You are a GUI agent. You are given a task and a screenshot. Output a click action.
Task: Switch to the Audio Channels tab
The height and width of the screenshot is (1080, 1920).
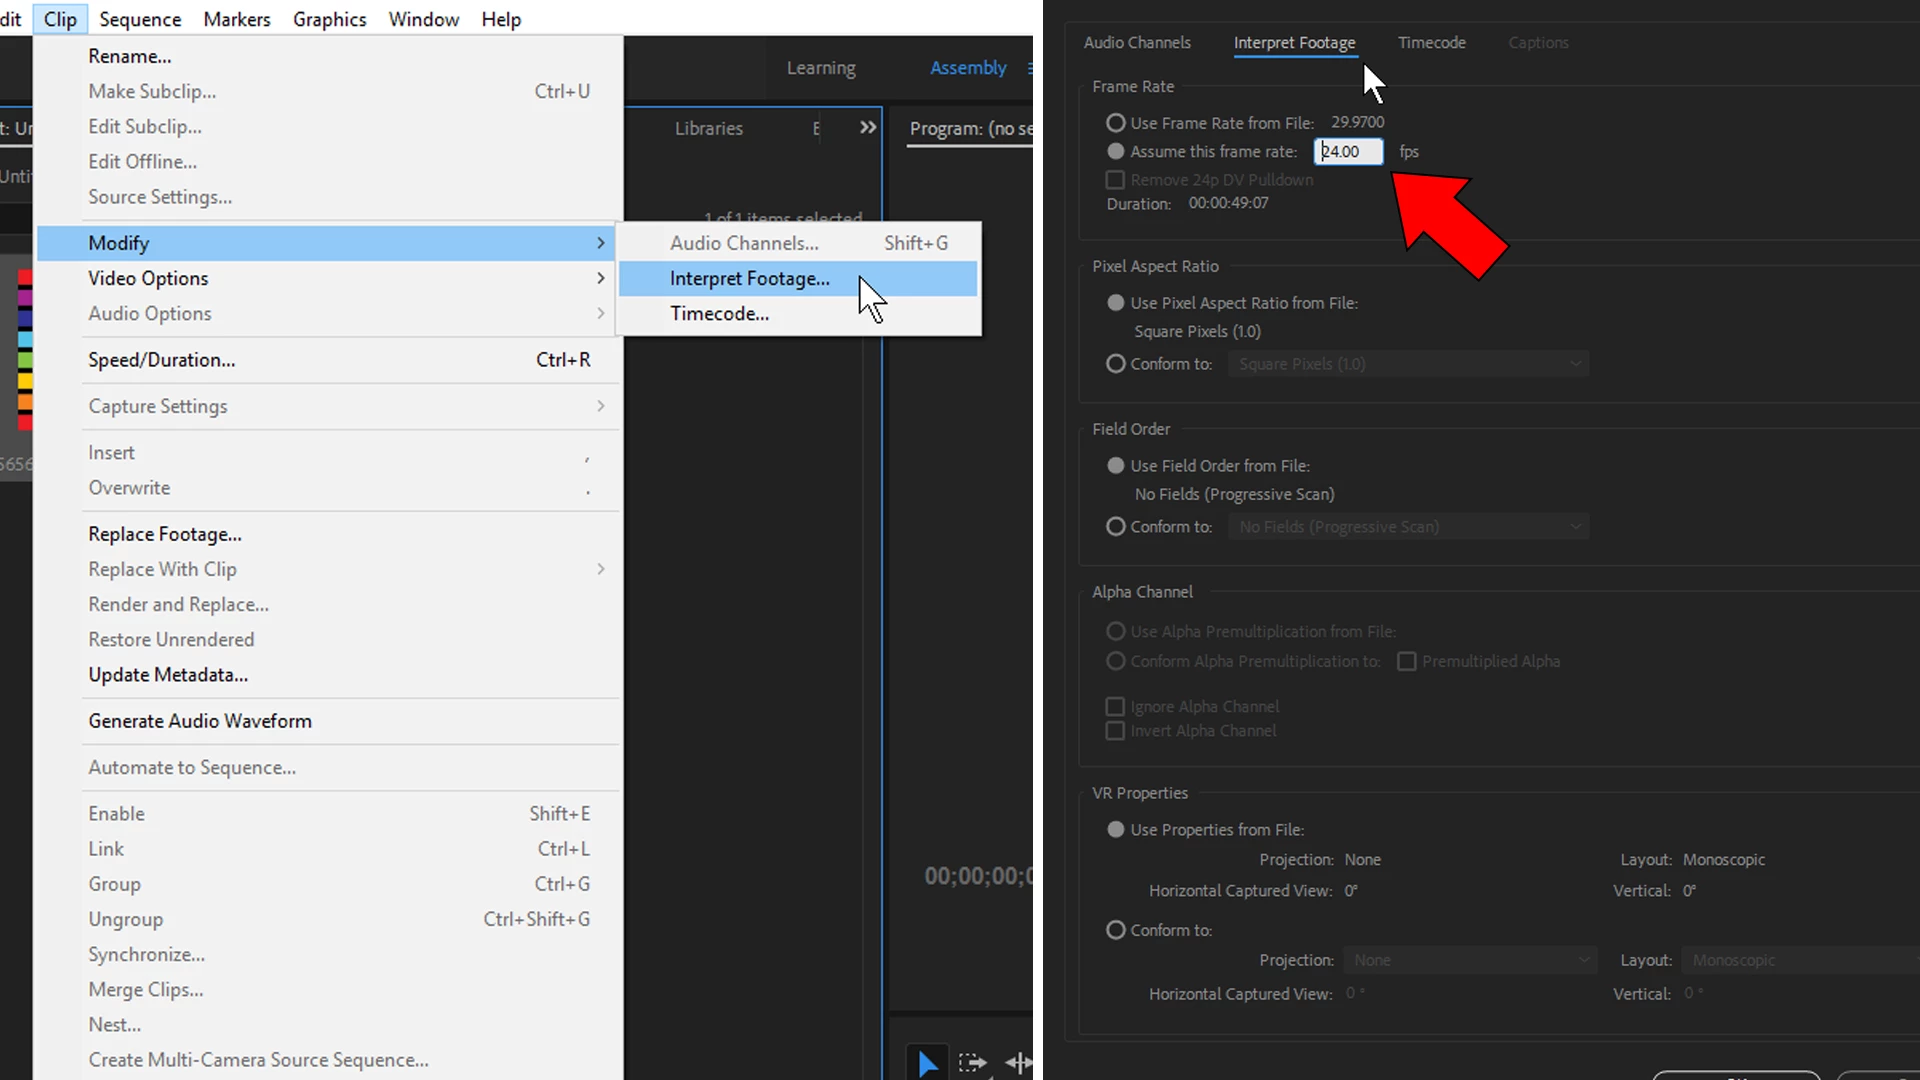1137,43
